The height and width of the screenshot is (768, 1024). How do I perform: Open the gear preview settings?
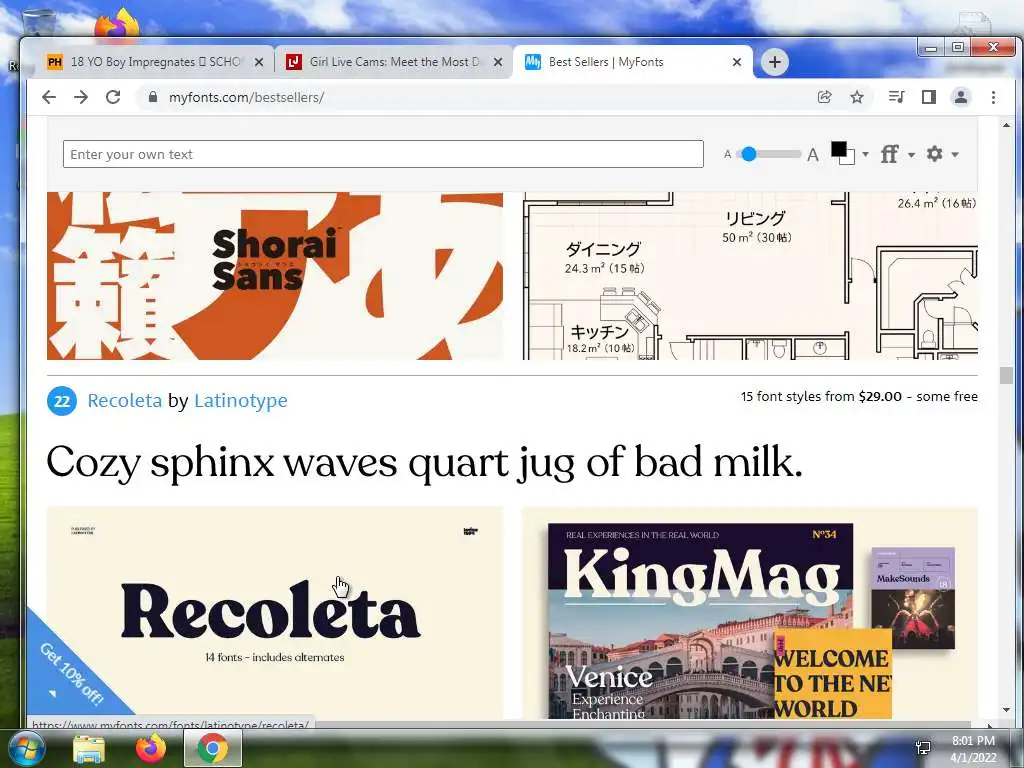point(935,154)
